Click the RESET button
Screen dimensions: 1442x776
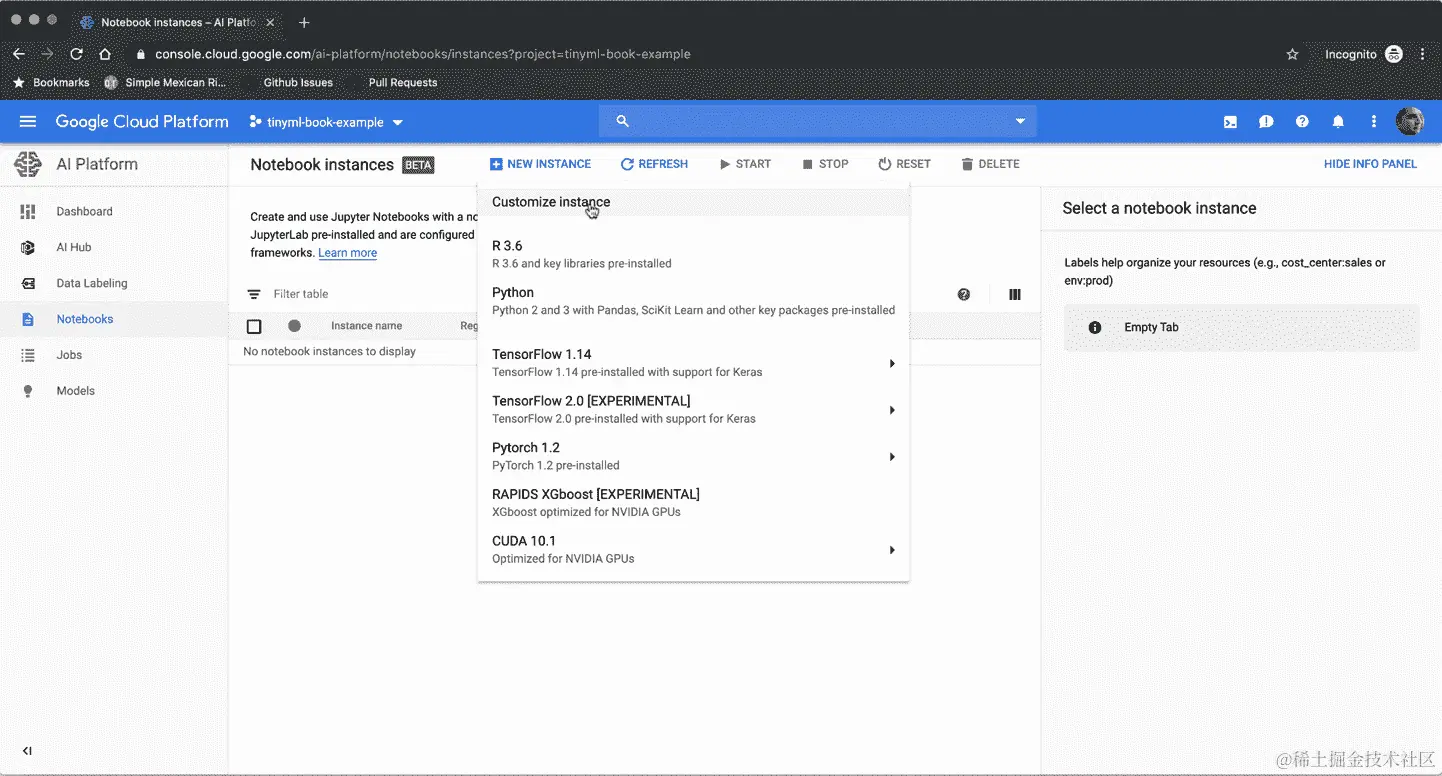coord(904,164)
